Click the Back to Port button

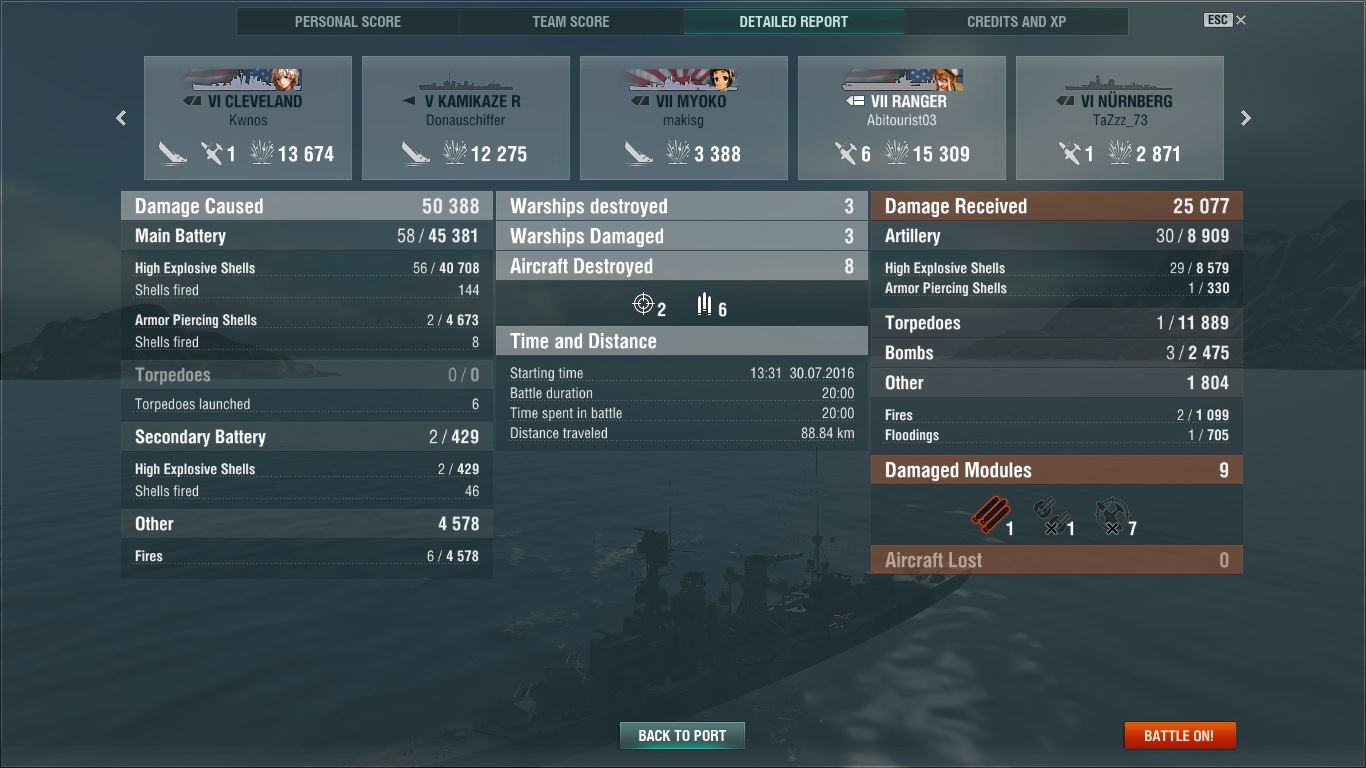click(x=682, y=735)
